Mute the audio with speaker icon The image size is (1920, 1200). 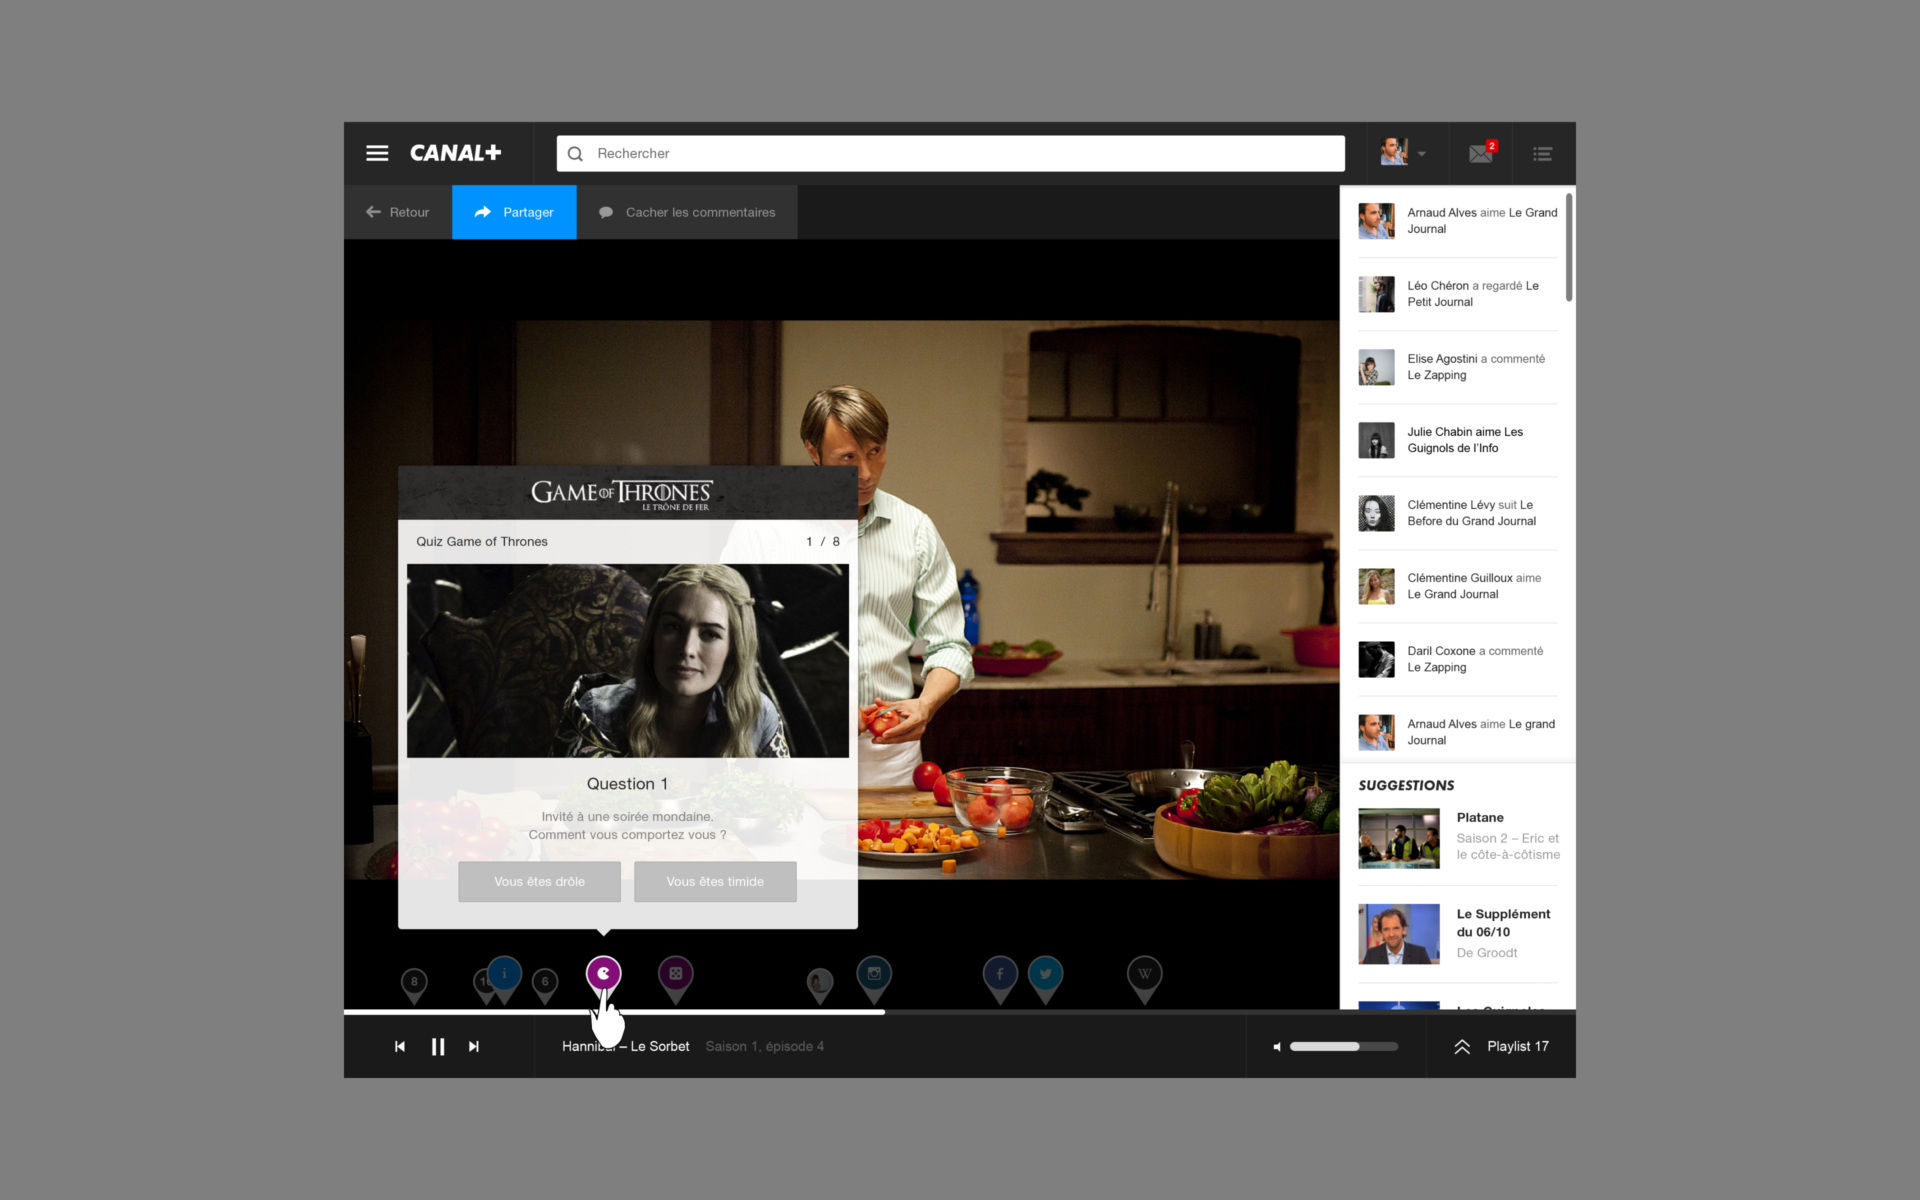coord(1277,1047)
